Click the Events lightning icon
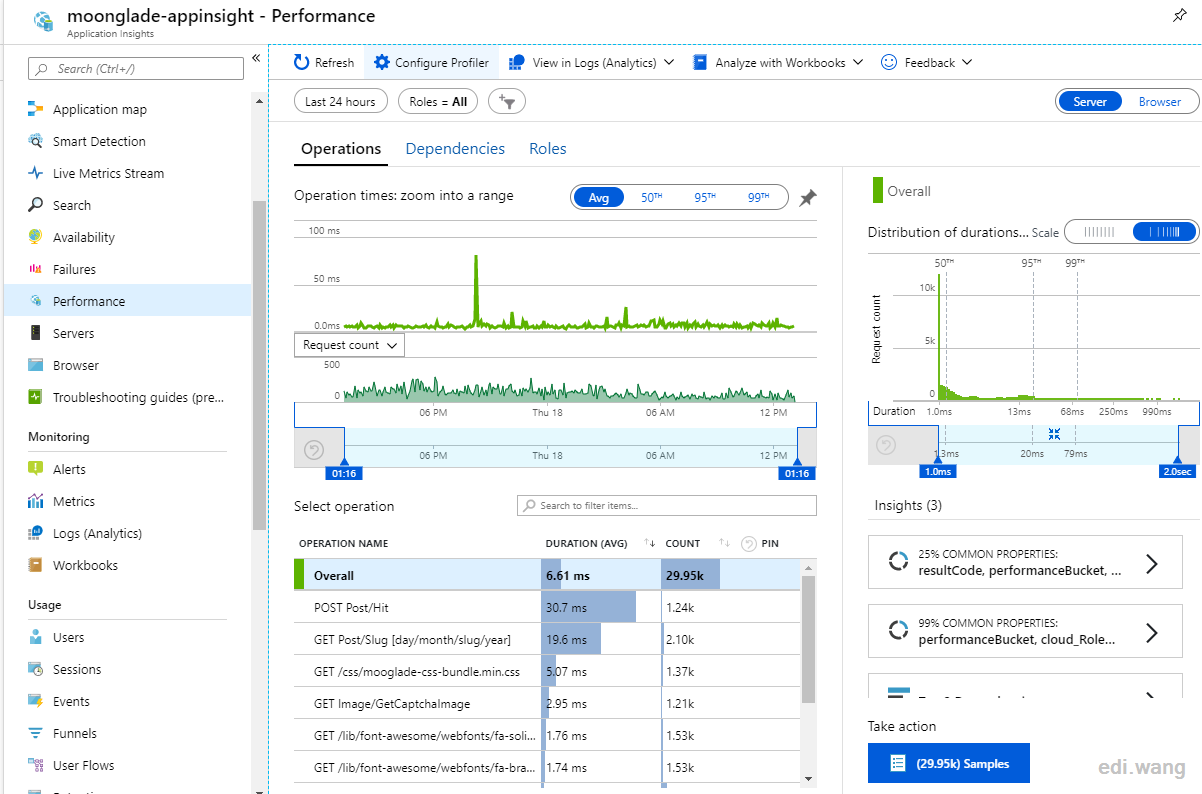This screenshot has width=1202, height=794. pos(36,701)
